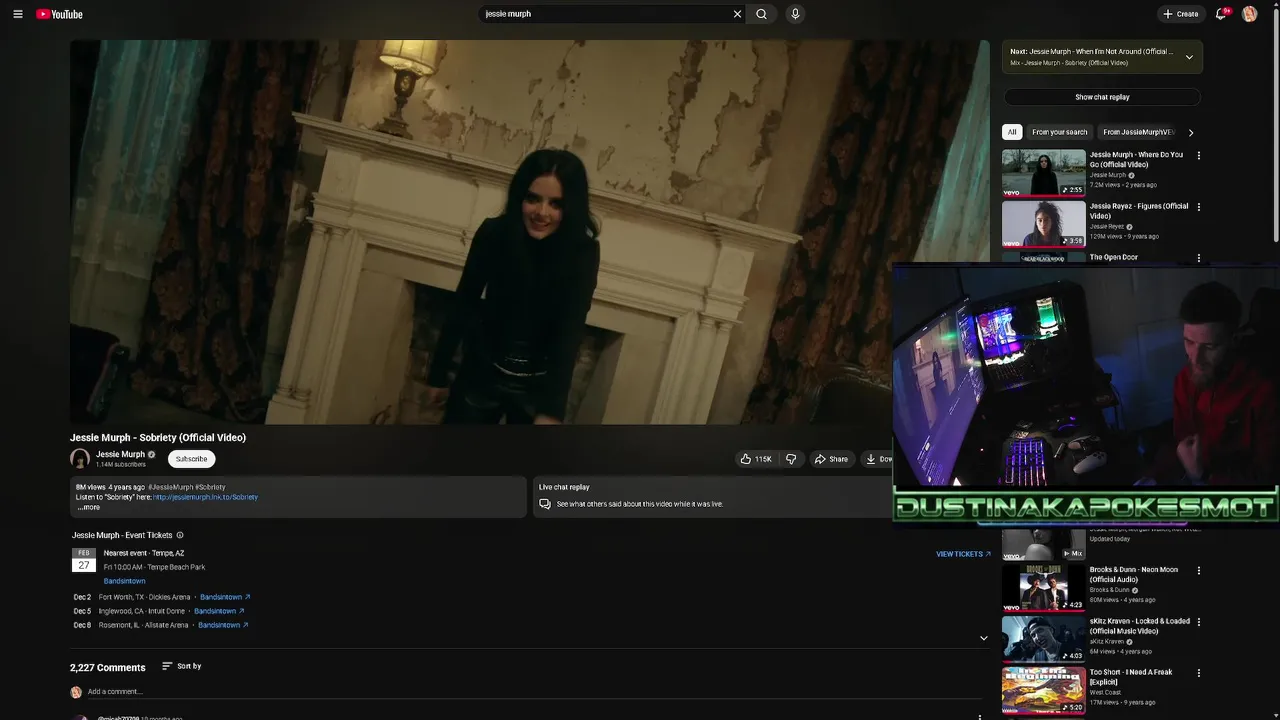The image size is (1280, 720).
Task: Select the From JessieMurphVEVO chip
Action: click(1138, 132)
